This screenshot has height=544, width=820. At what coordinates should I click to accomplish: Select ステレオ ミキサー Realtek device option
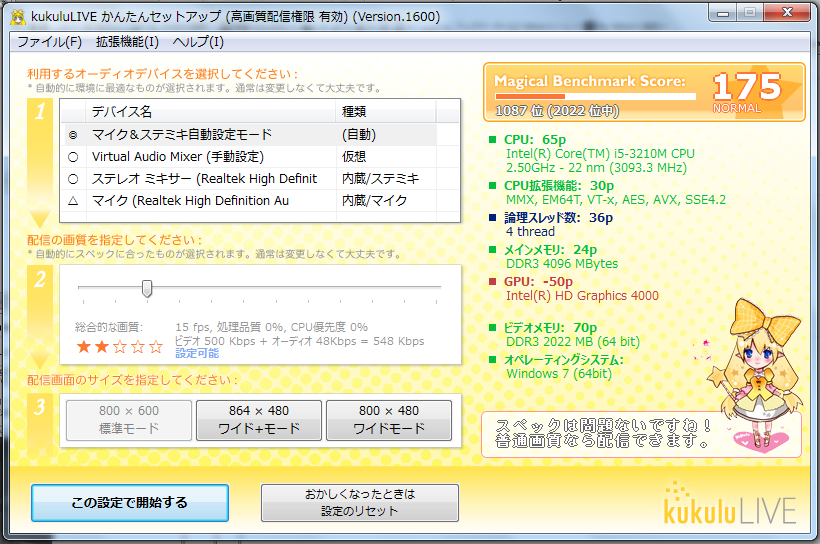pos(73,178)
